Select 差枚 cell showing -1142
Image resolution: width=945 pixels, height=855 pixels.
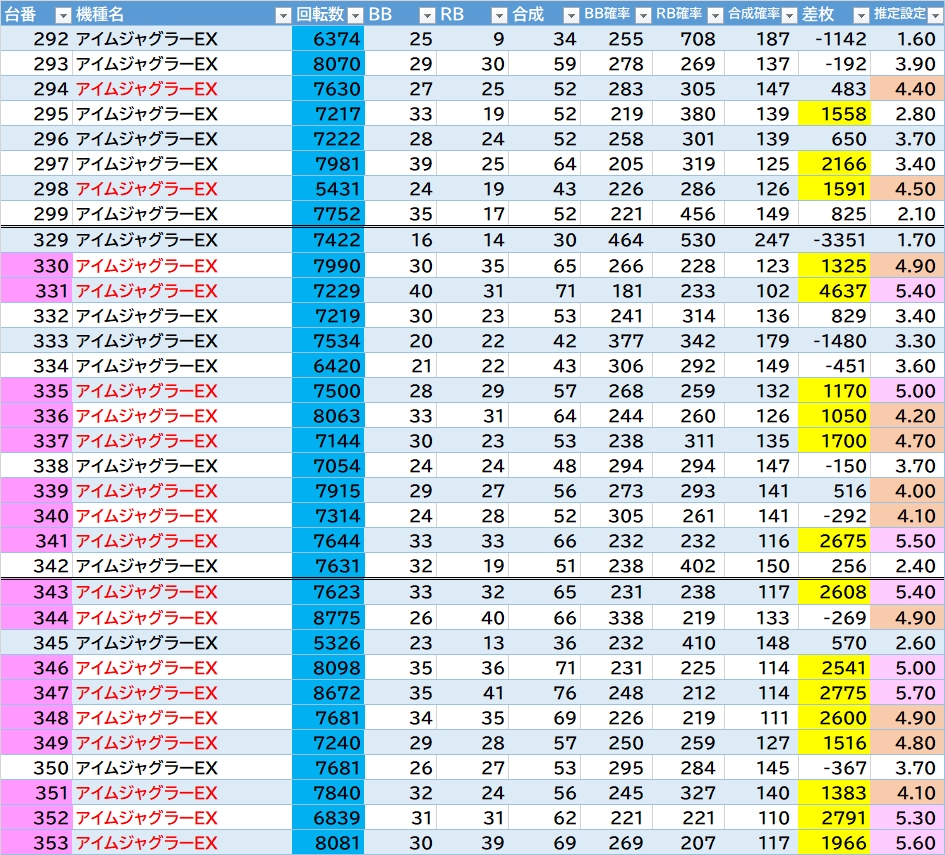tap(835, 39)
